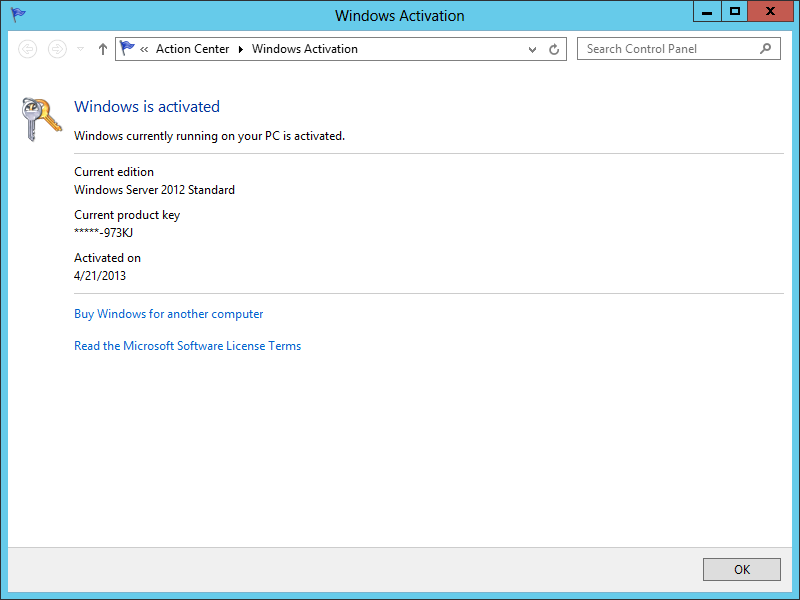
Task: Select Windows Activation breadcrumb item
Action: [x=304, y=49]
